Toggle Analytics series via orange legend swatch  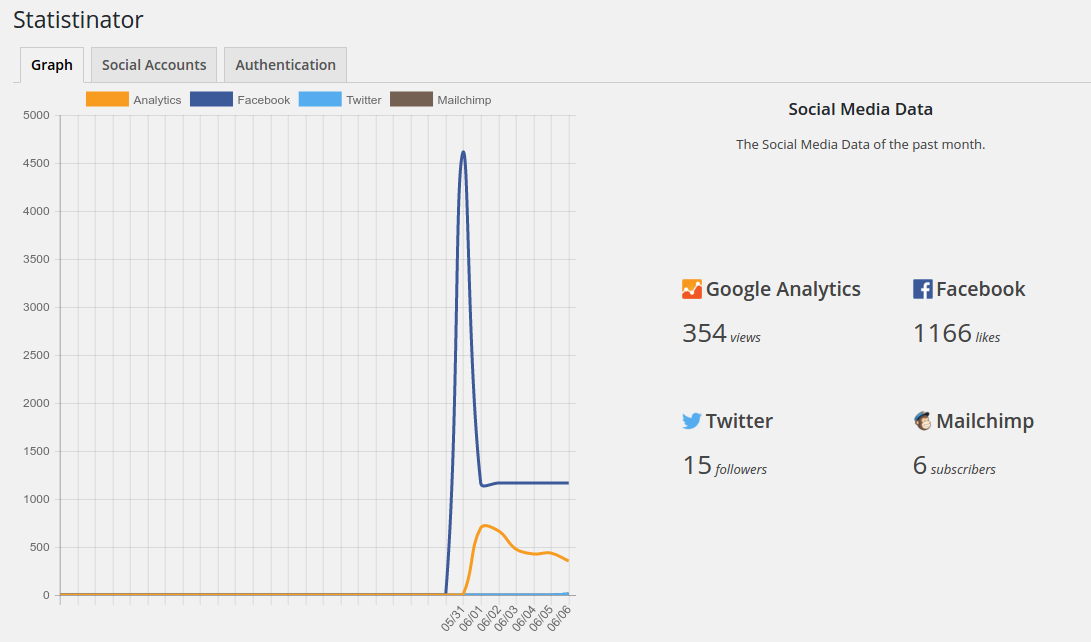107,99
